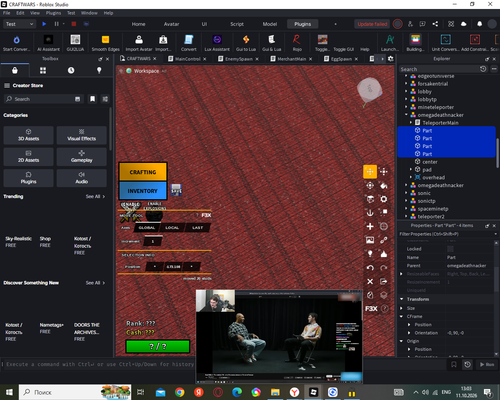Collapse the CFrame property
Image resolution: width=500 pixels, height=400 pixels.
[x=402, y=316]
